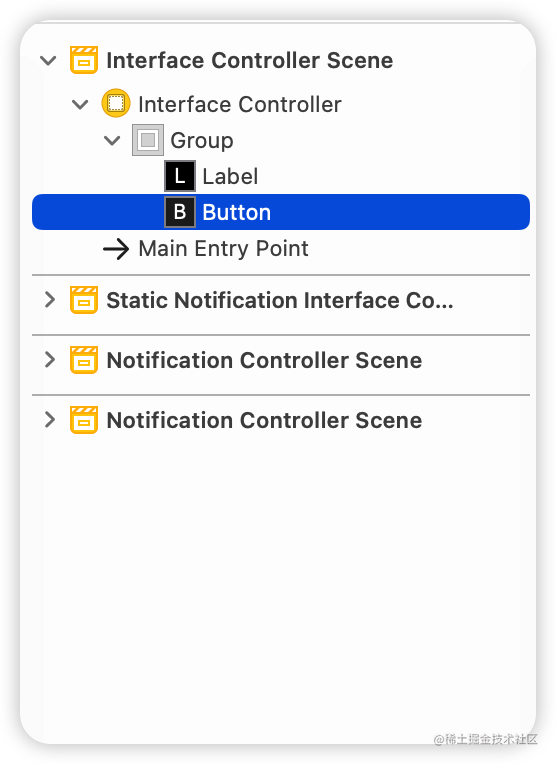The image size is (556, 764).
Task: Expand the upper Notification Controller Scene chevron
Action: pos(50,360)
